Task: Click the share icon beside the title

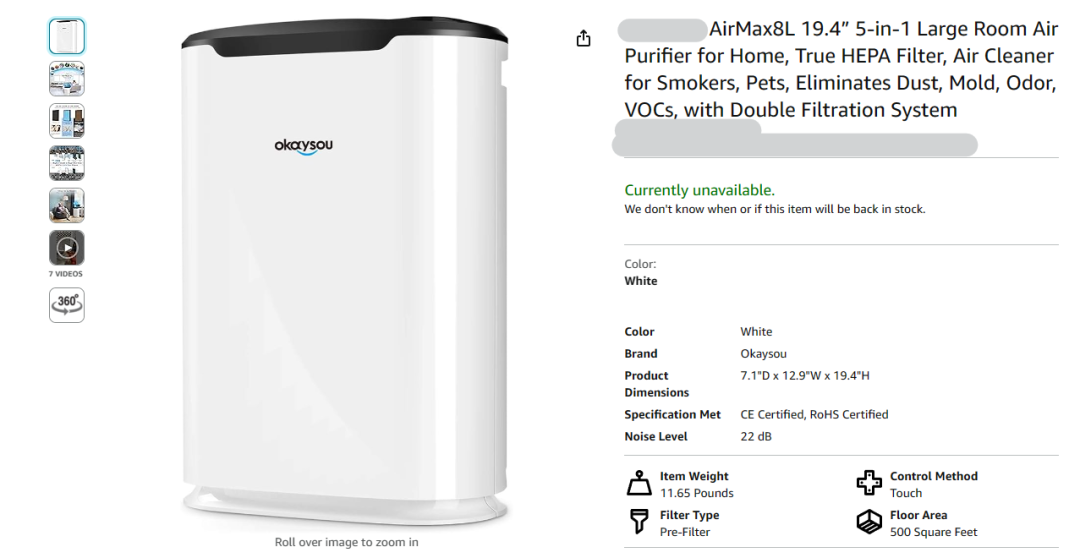Action: click(x=583, y=39)
